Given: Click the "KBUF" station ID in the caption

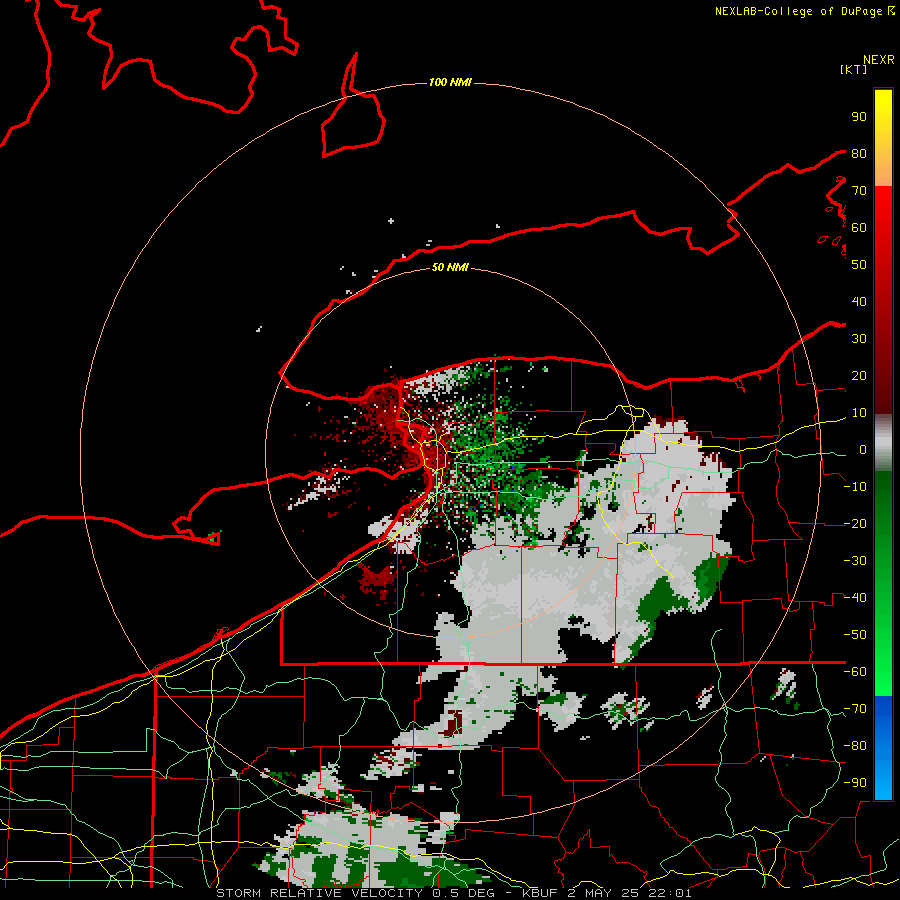Looking at the screenshot, I should (x=540, y=893).
